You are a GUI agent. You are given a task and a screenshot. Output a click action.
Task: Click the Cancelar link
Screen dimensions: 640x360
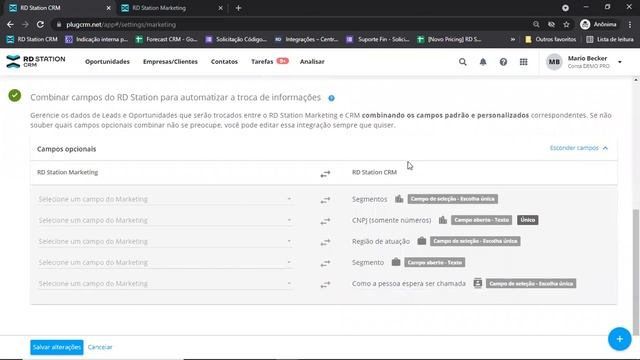(x=100, y=347)
